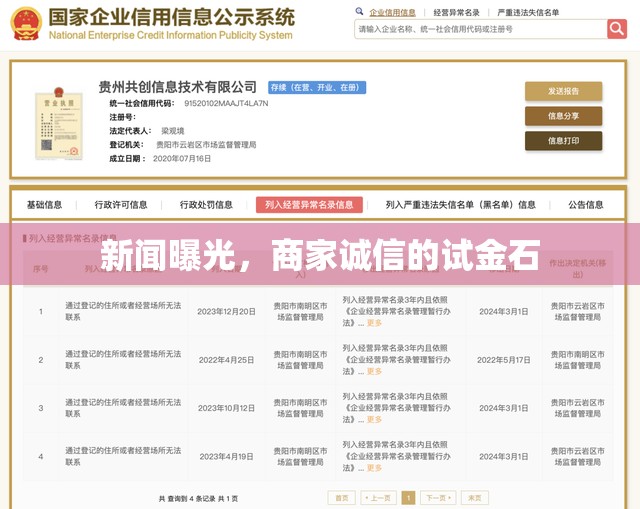Go to 首页 in pagination
Viewport: 640px width, 509px height.
(x=342, y=498)
